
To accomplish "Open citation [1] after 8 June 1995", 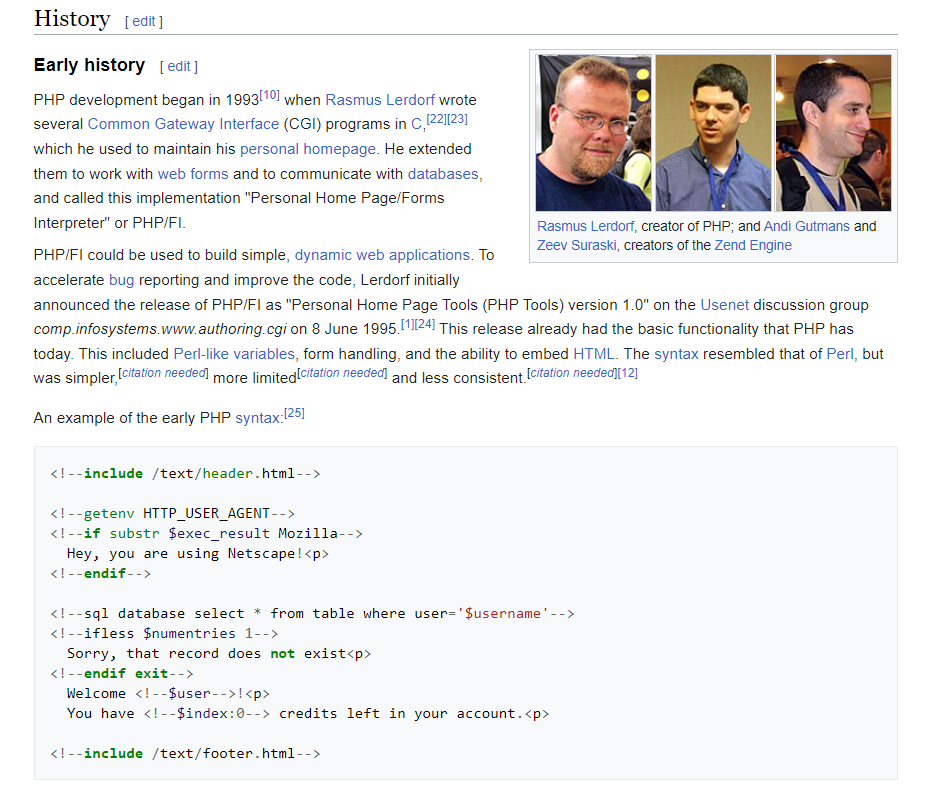I will [407, 324].
